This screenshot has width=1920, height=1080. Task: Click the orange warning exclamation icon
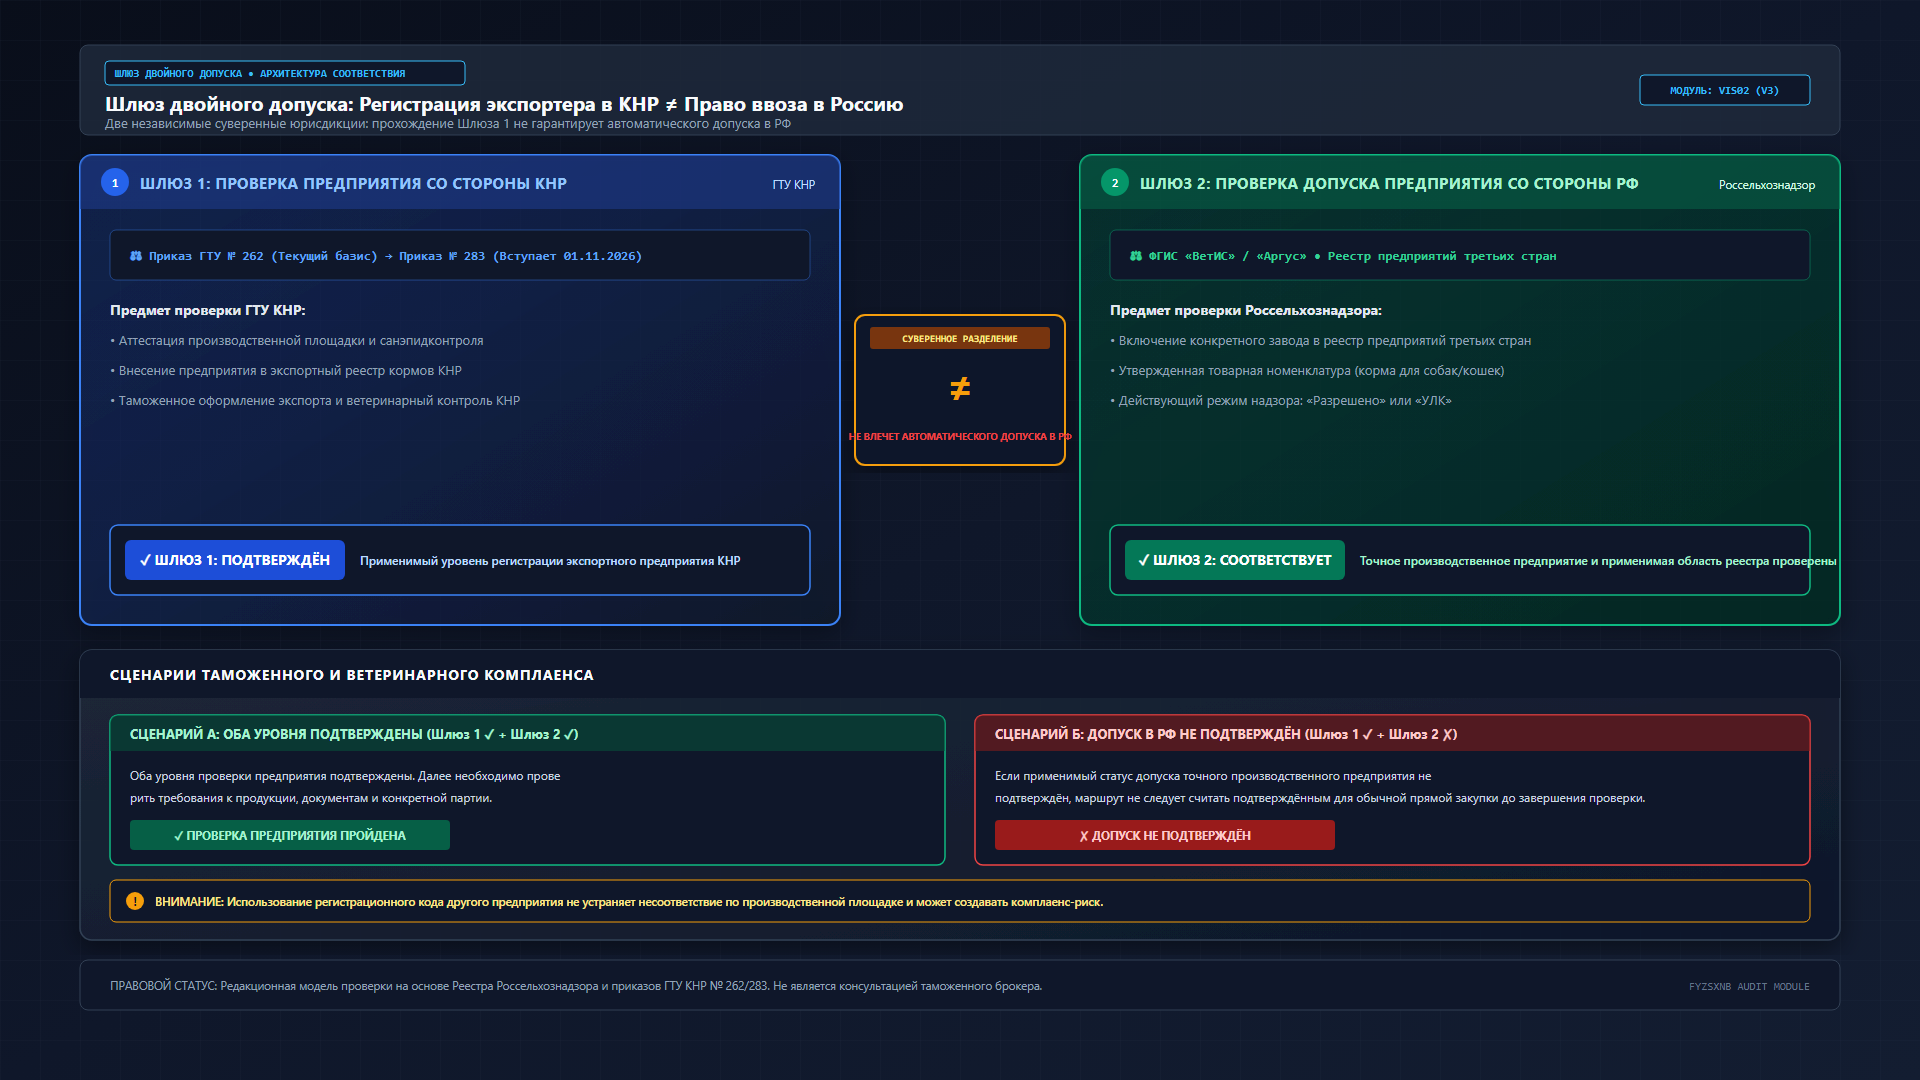tap(135, 901)
